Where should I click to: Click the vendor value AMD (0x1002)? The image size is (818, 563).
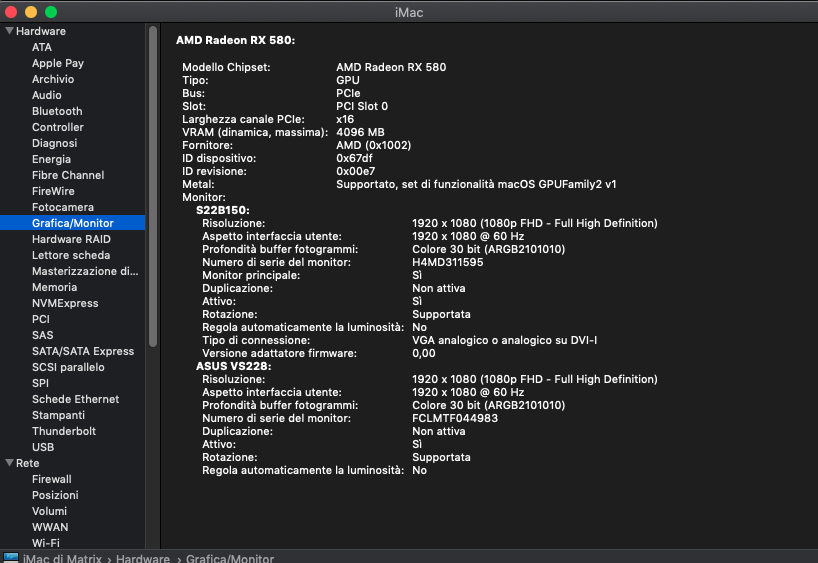point(374,145)
